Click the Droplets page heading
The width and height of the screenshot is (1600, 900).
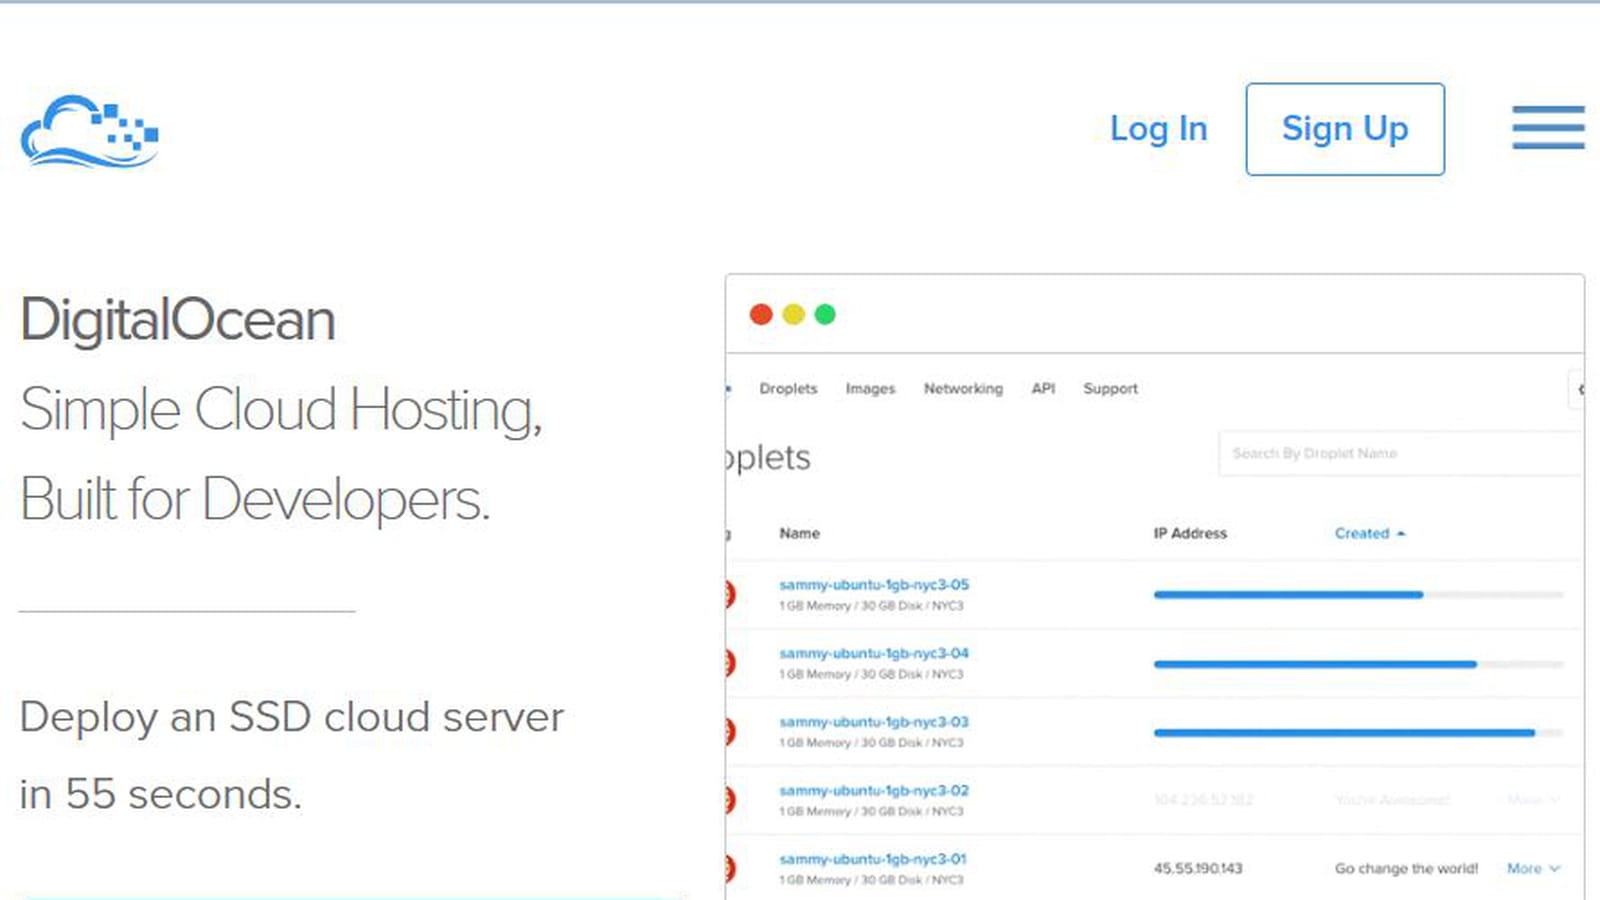(768, 457)
